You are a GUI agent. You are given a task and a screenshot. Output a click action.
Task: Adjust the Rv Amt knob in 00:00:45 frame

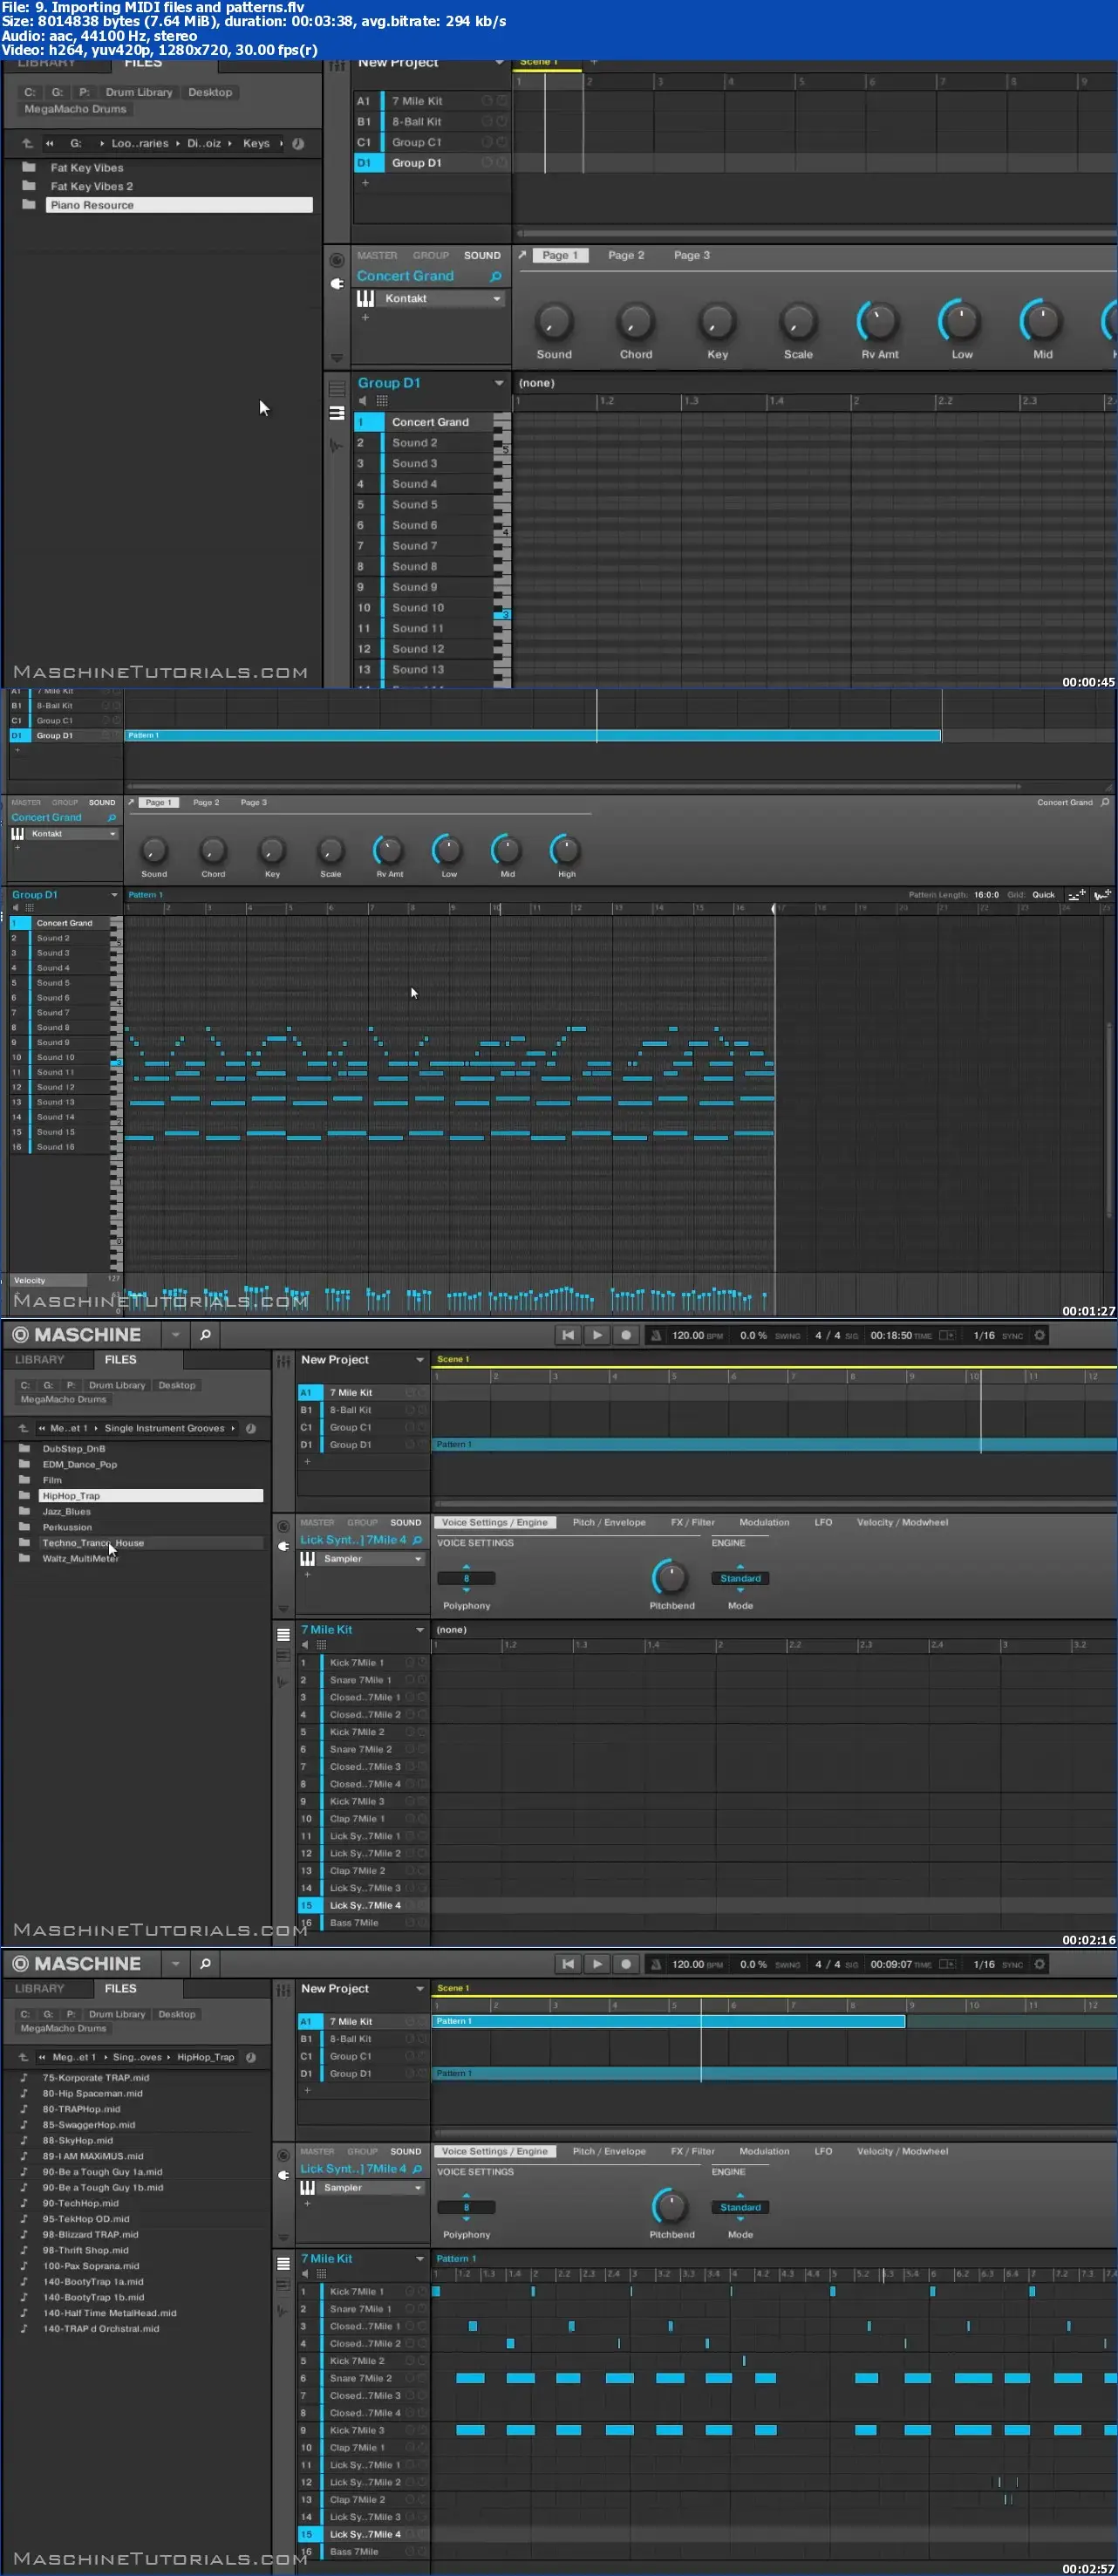pyautogui.click(x=879, y=321)
